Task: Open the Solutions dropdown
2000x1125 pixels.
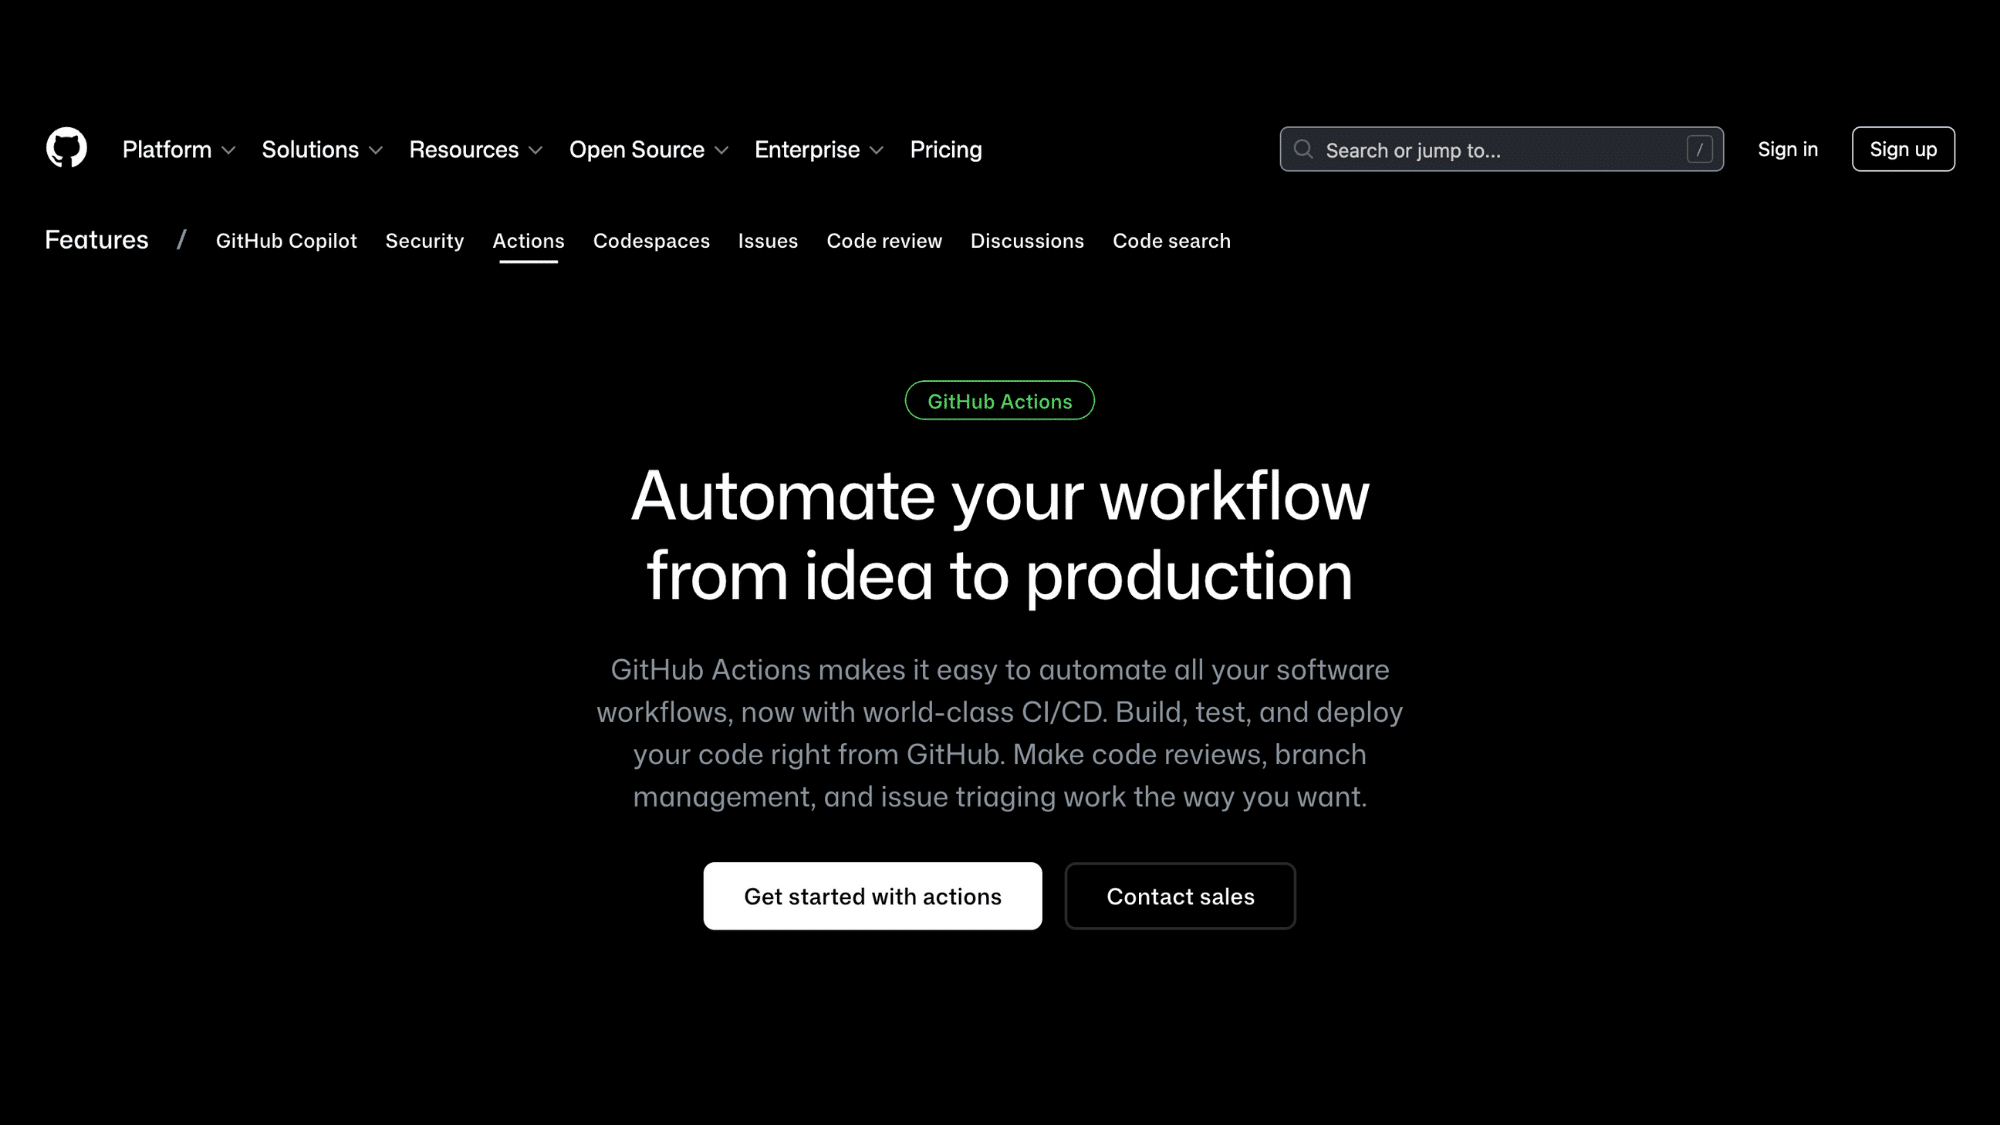Action: click(321, 149)
